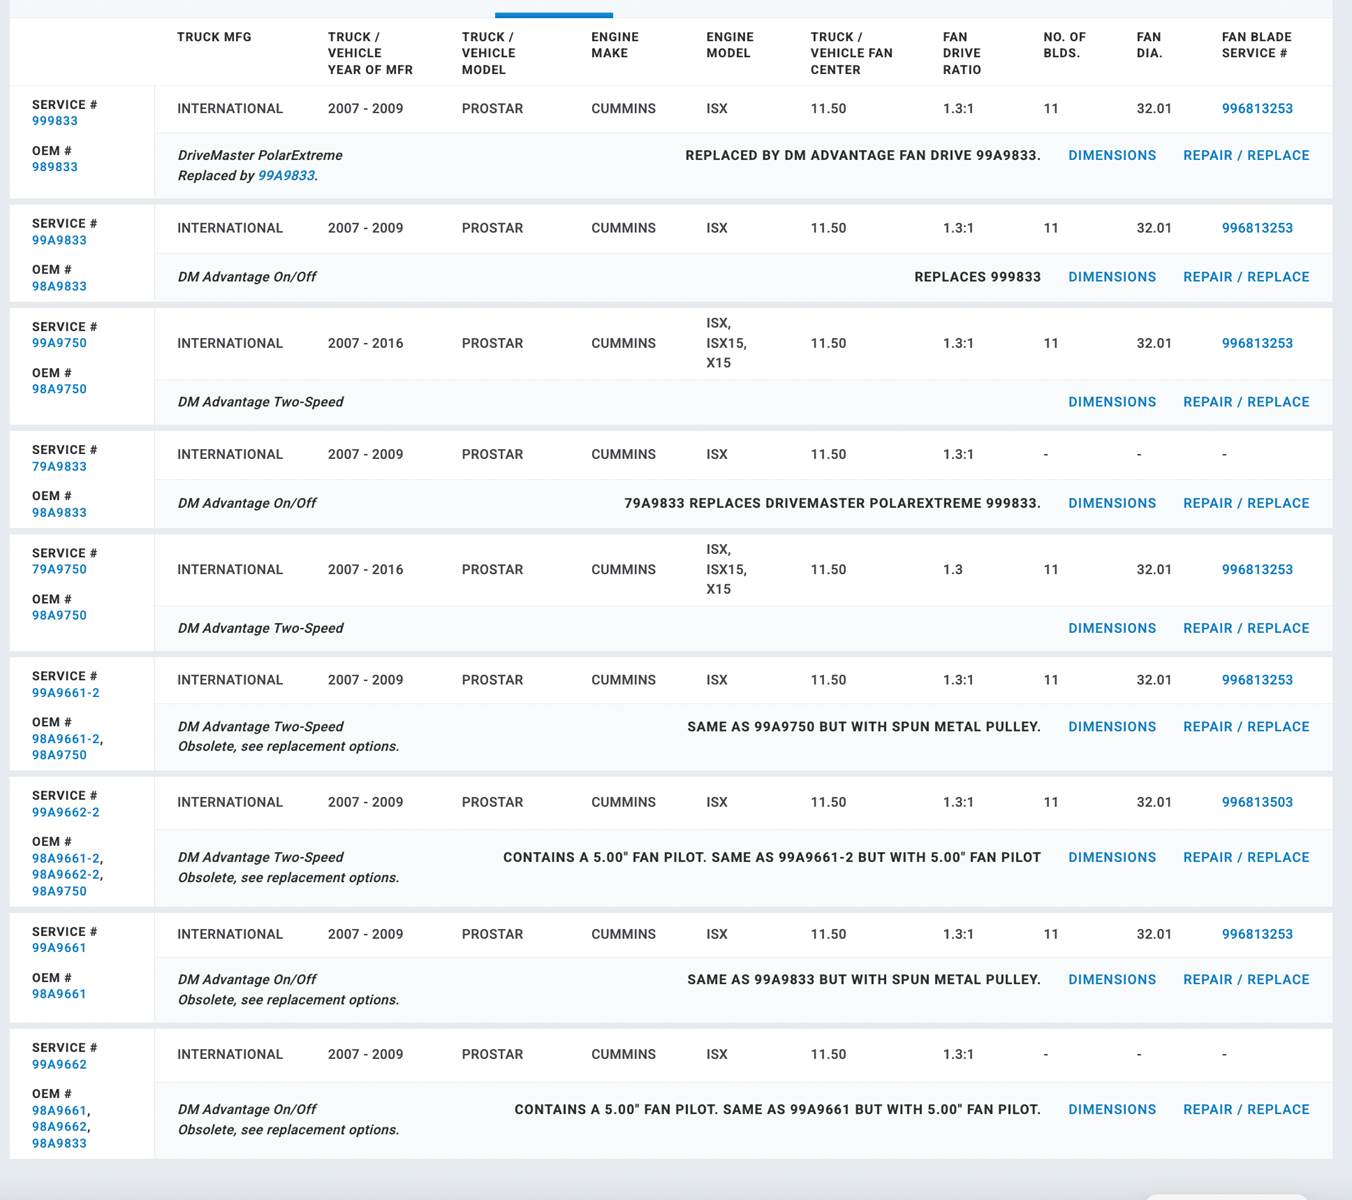This screenshot has height=1200, width=1352.
Task: Open OEM 98A9750 under service 79A9750
Action: tap(59, 615)
